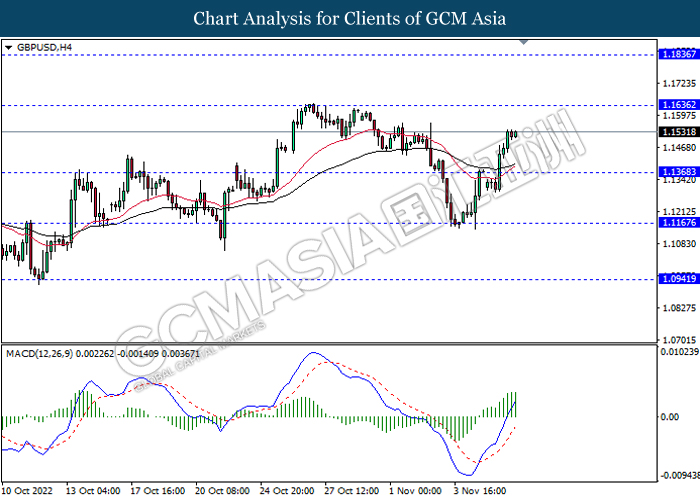The width and height of the screenshot is (700, 500).
Task: Select the 1.11676 support level label
Action: click(x=679, y=223)
